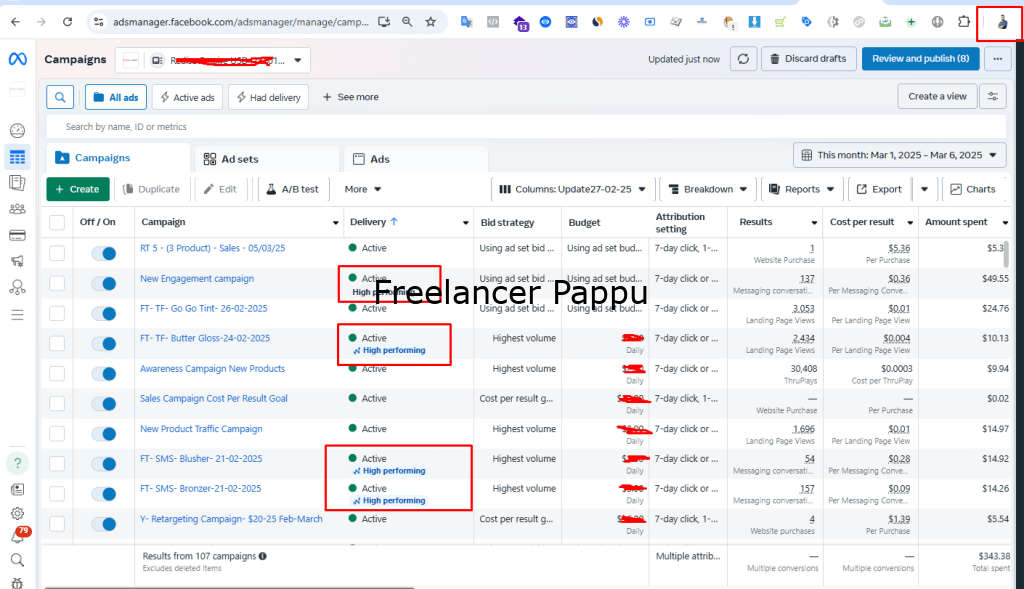Image resolution: width=1024 pixels, height=589 pixels.
Task: Open Account overview gauge icon in sidebar
Action: [18, 131]
